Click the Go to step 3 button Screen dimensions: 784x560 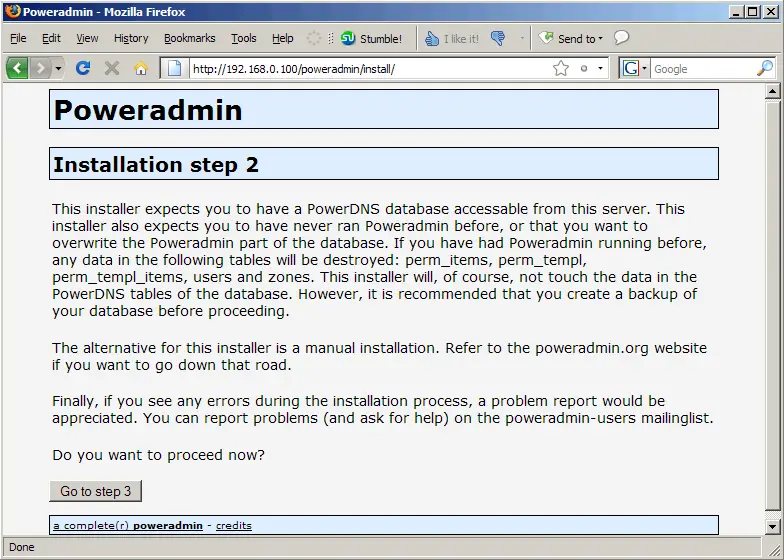[96, 491]
